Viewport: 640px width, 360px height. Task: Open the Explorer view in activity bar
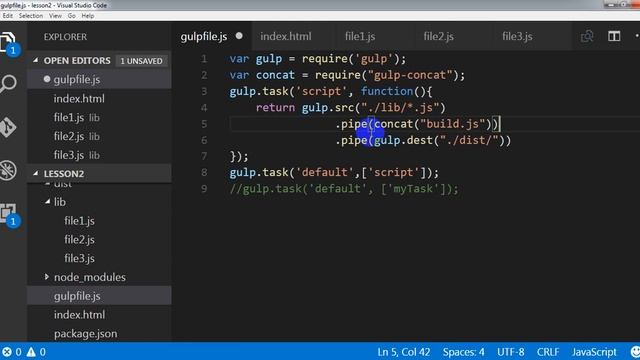8,43
